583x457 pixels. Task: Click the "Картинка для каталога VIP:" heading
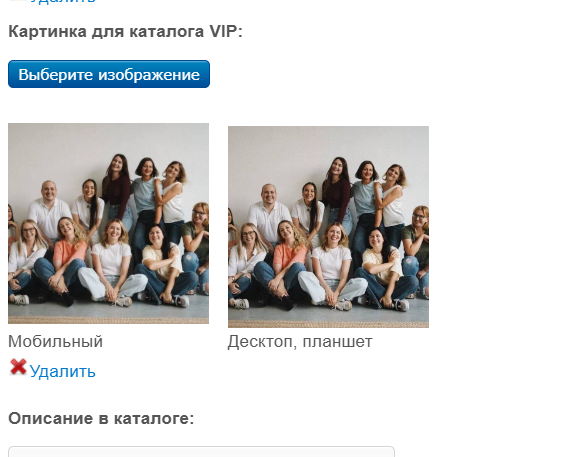coord(125,31)
